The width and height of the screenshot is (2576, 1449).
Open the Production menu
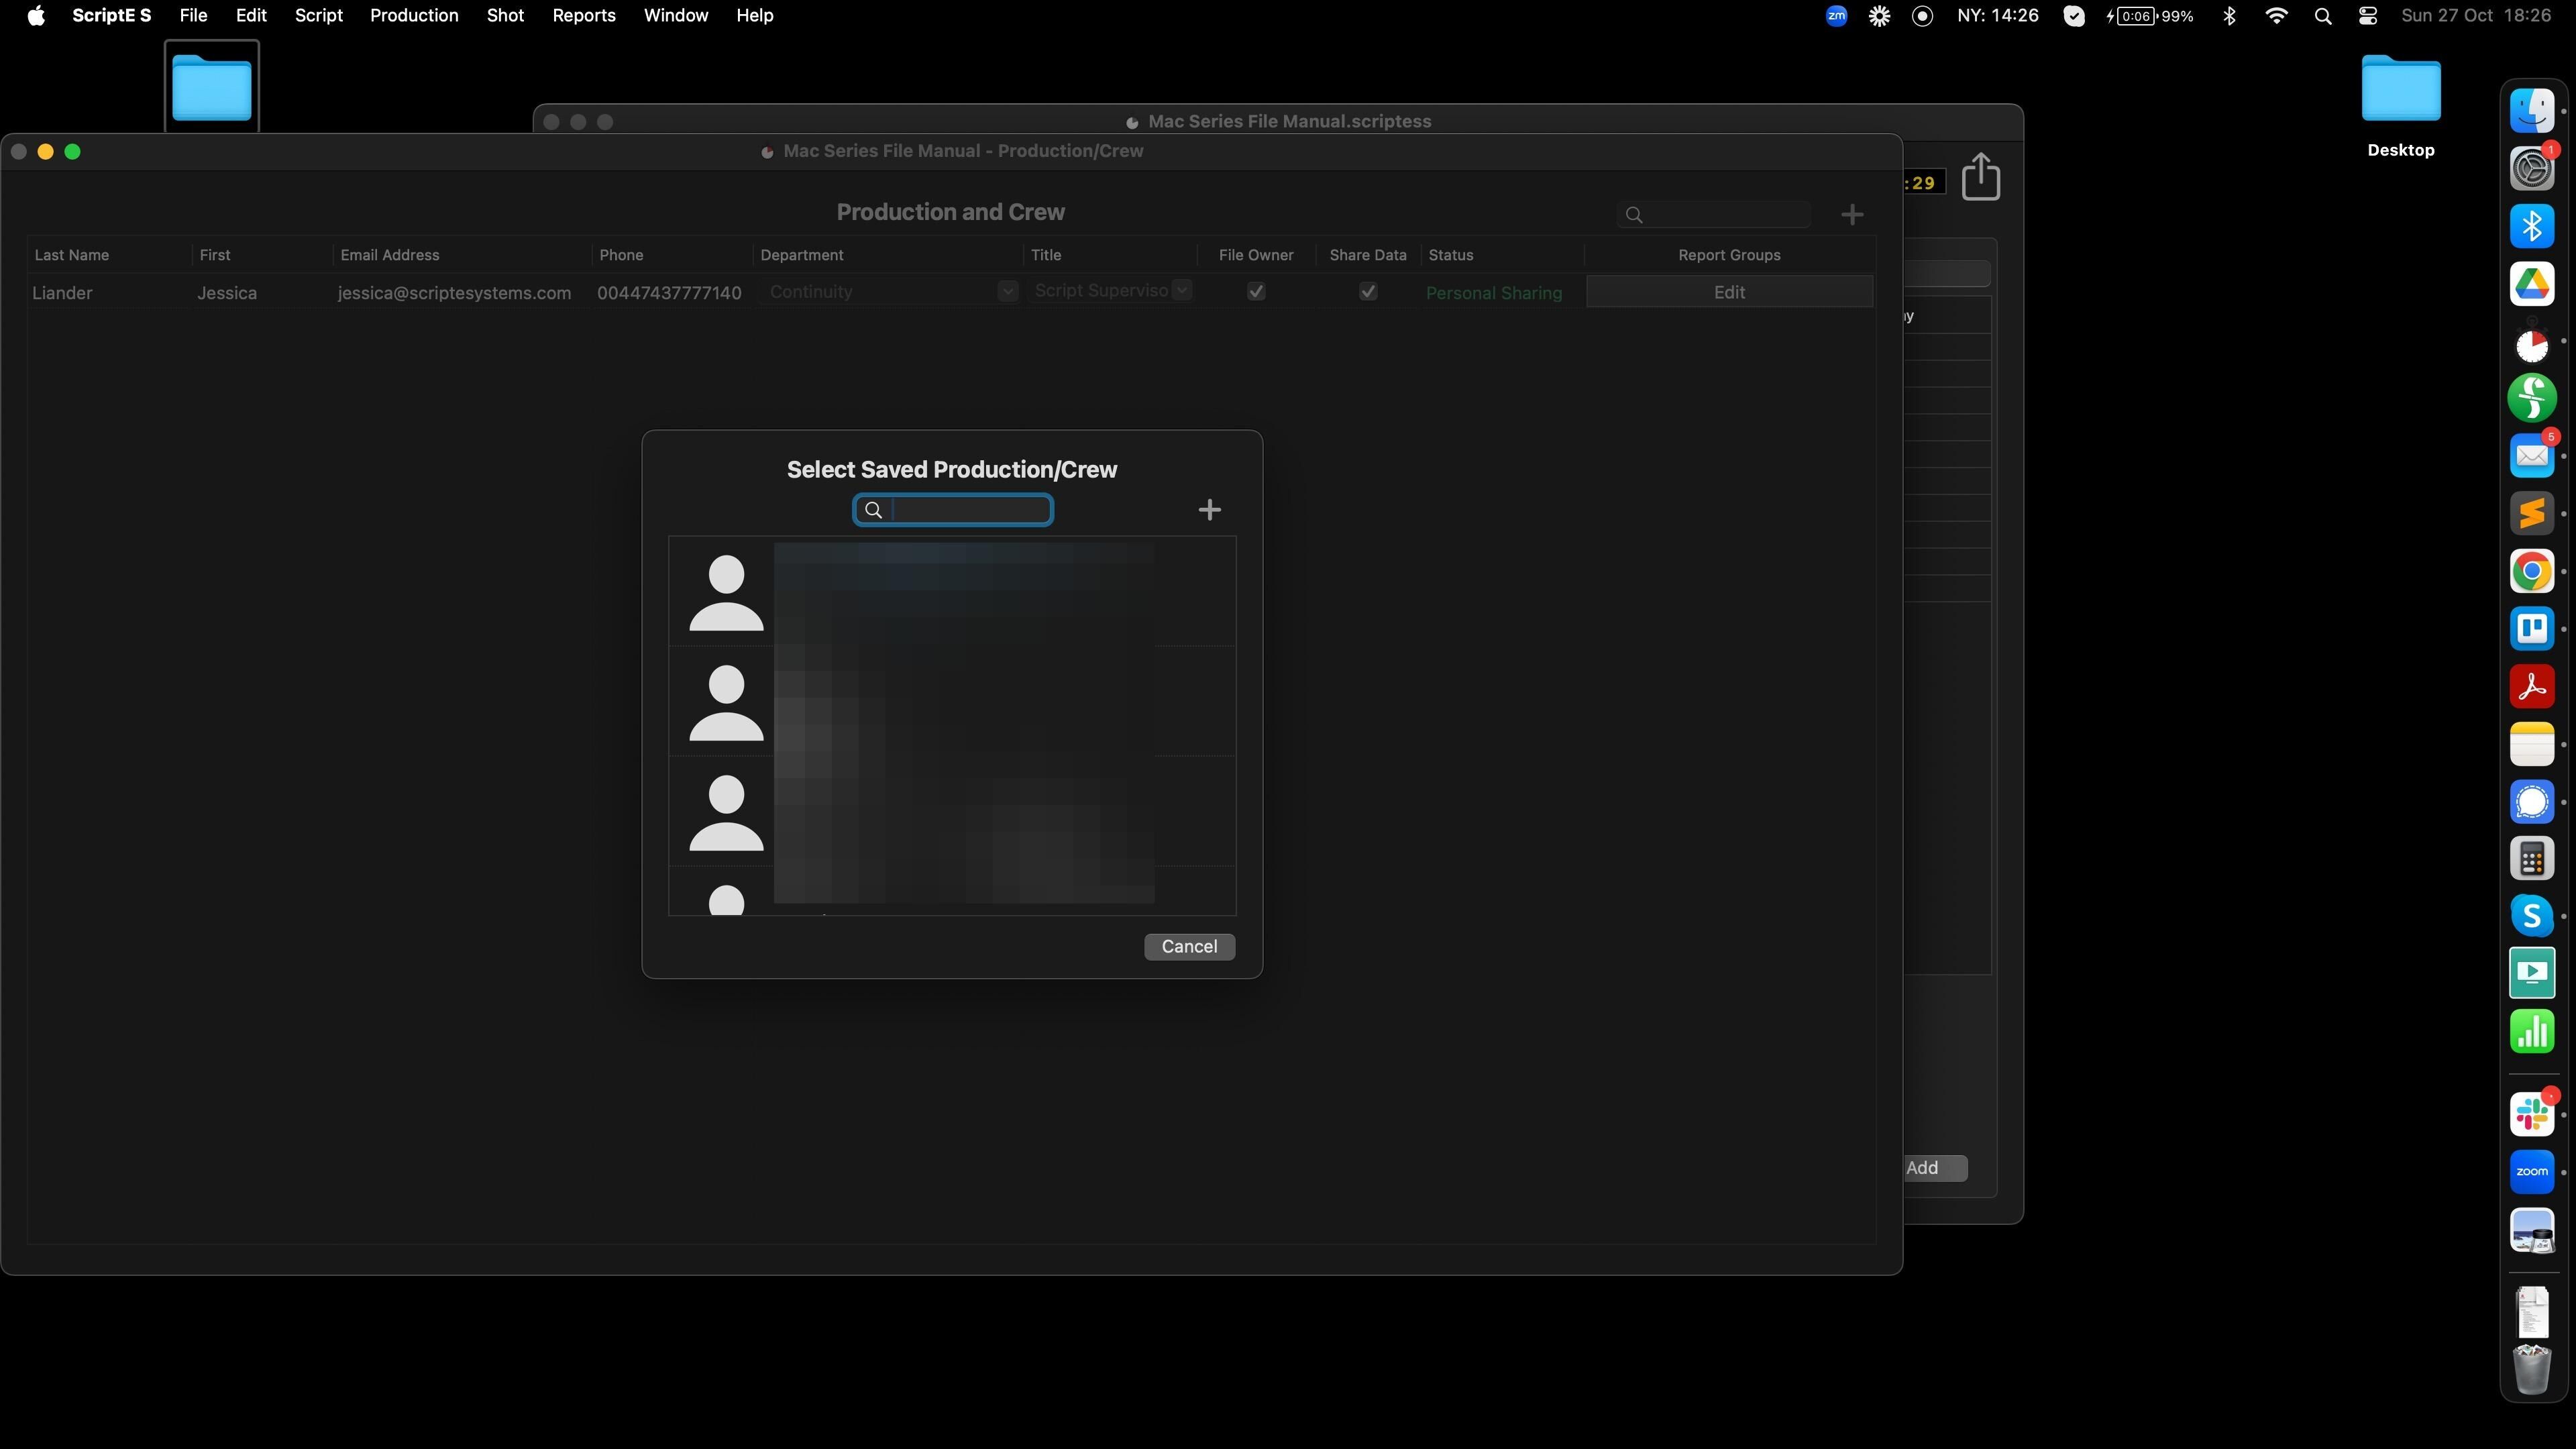click(x=414, y=16)
